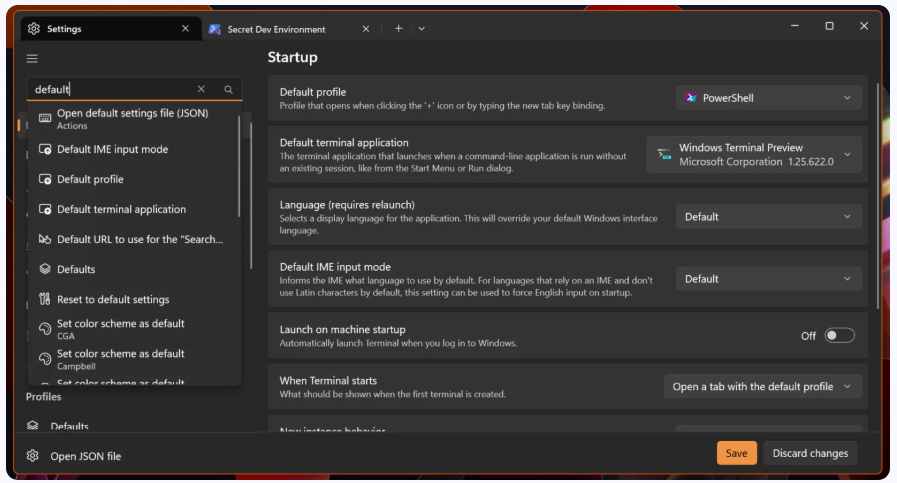This screenshot has width=897, height=483.
Task: Close the Secret Dev Environment tab
Action: click(x=366, y=29)
